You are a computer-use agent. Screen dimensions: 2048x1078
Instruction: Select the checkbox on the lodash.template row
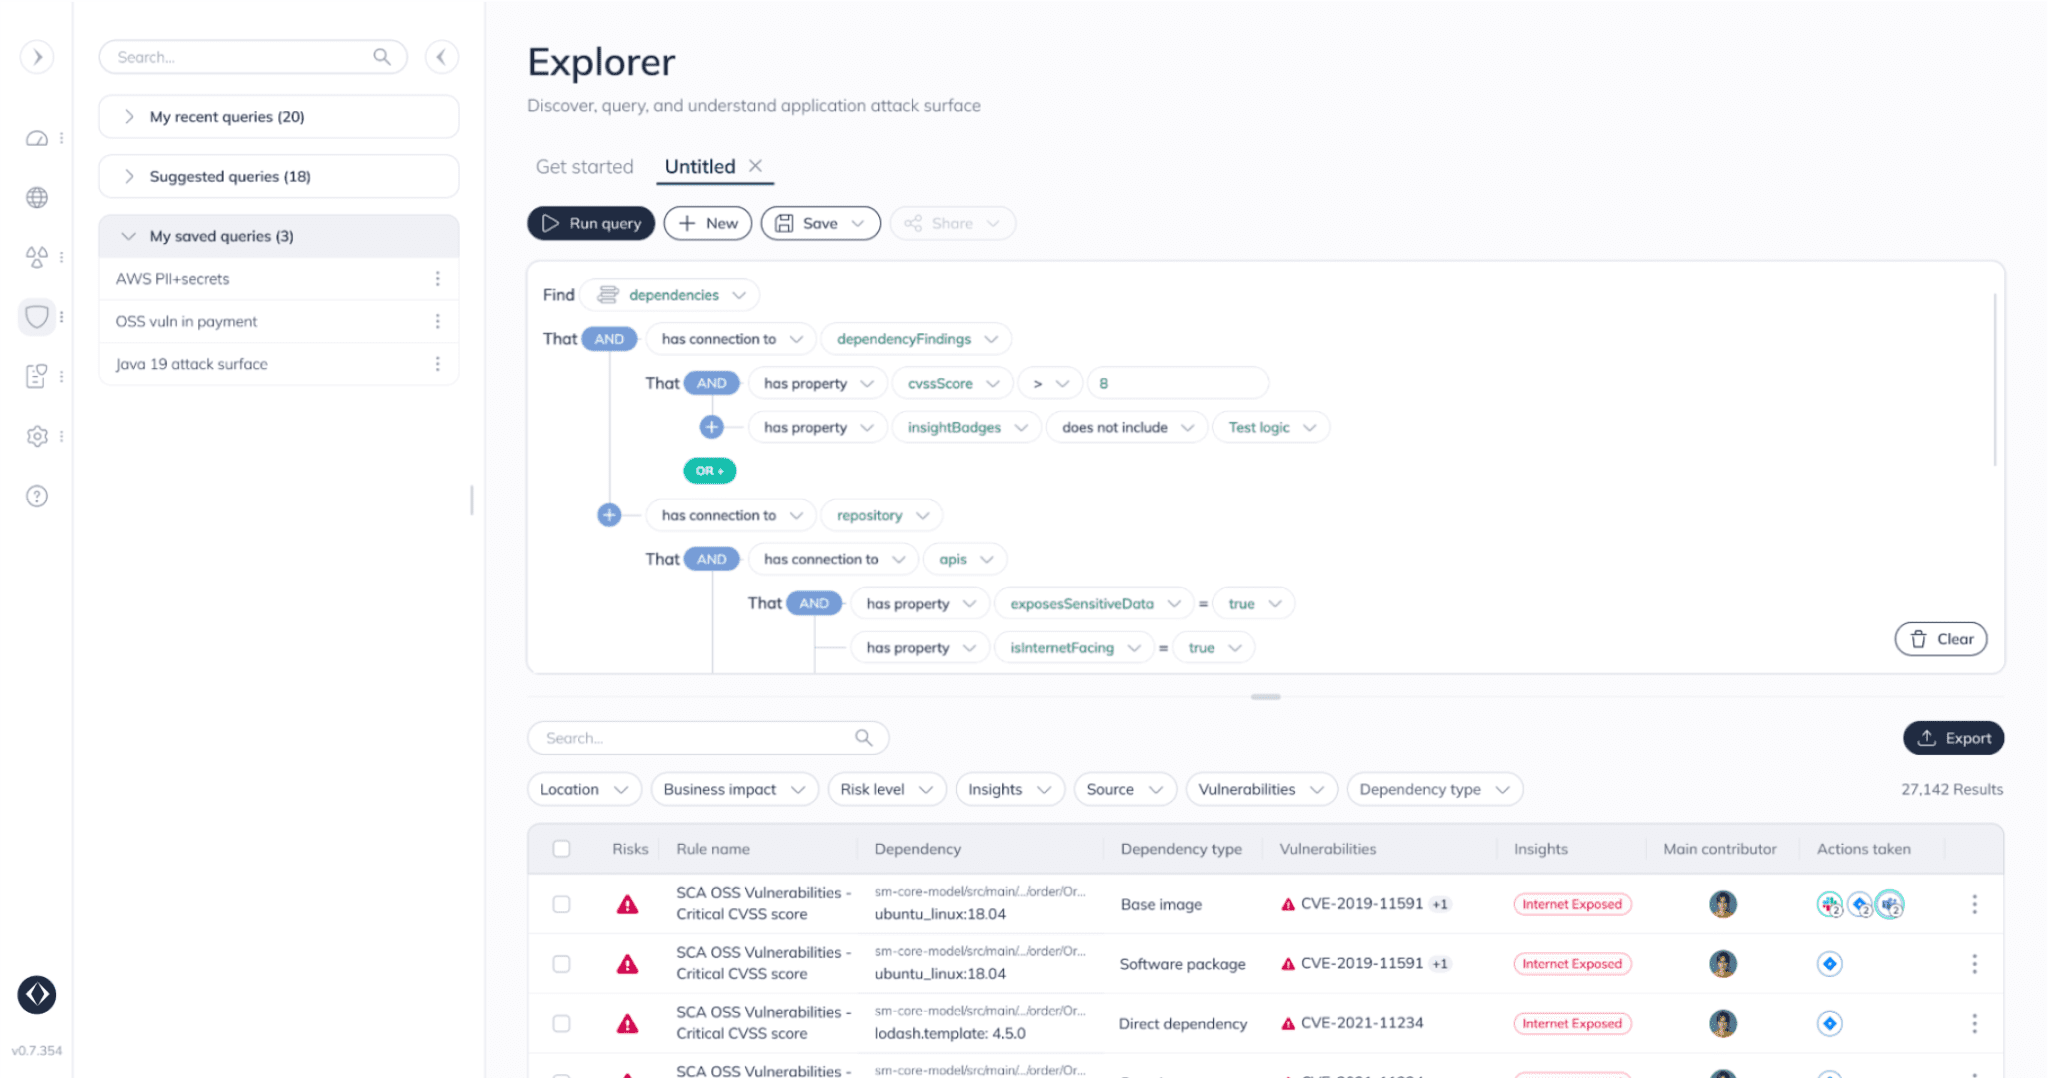point(561,1023)
